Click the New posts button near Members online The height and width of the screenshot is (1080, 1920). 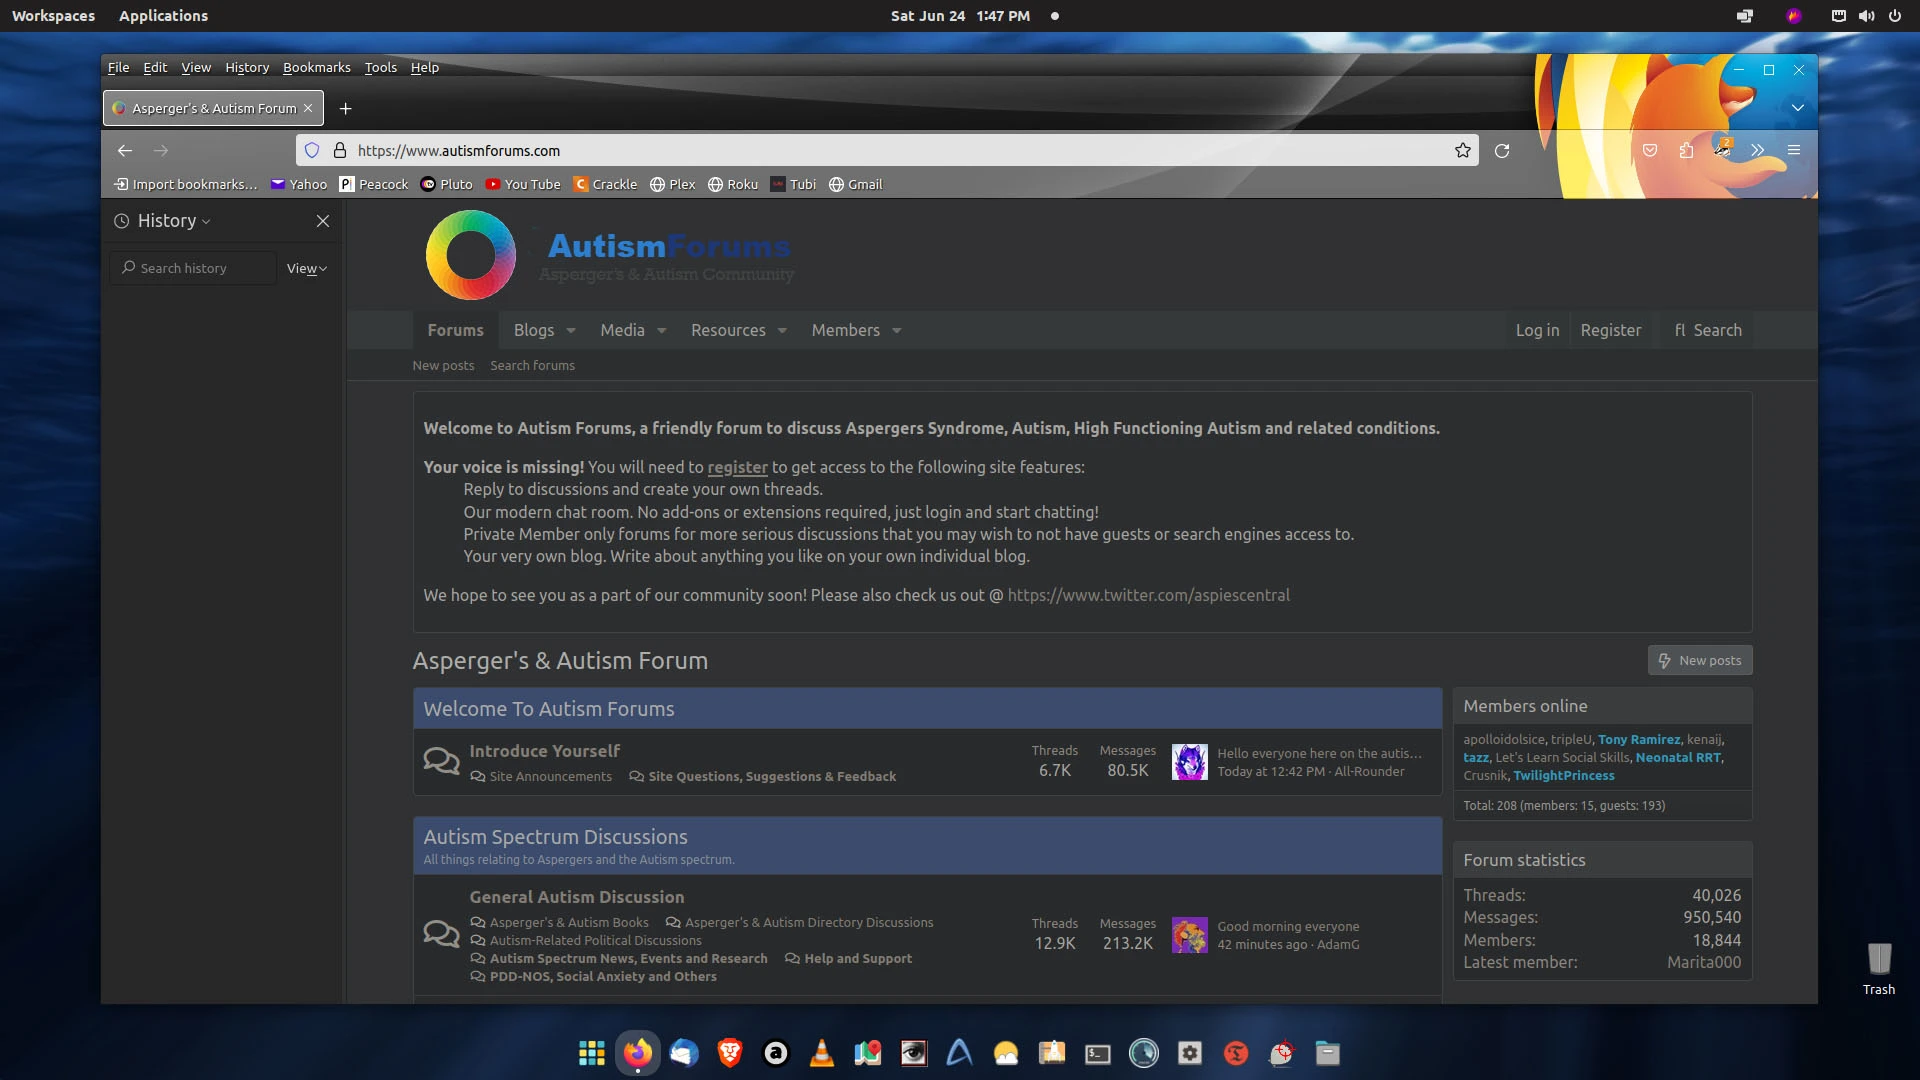[1700, 660]
